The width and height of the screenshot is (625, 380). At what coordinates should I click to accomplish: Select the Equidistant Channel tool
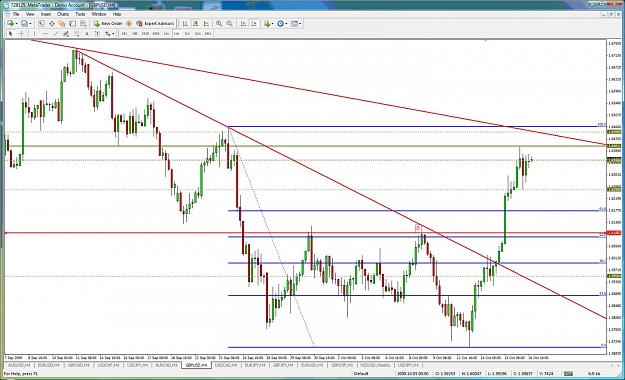click(66, 34)
